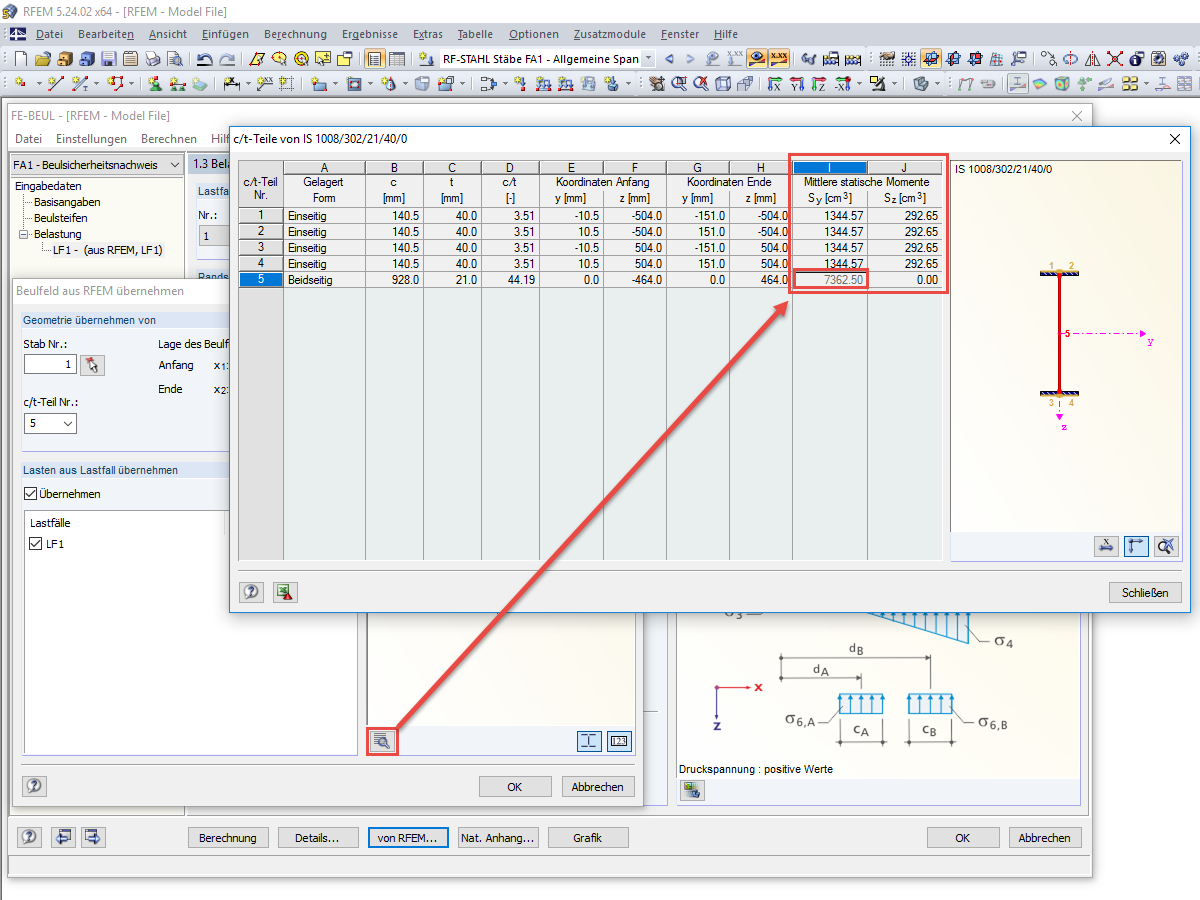The height and width of the screenshot is (900, 1200).
Task: Click the c/t-parts info icon in Beulfeld dialog
Action: click(382, 741)
